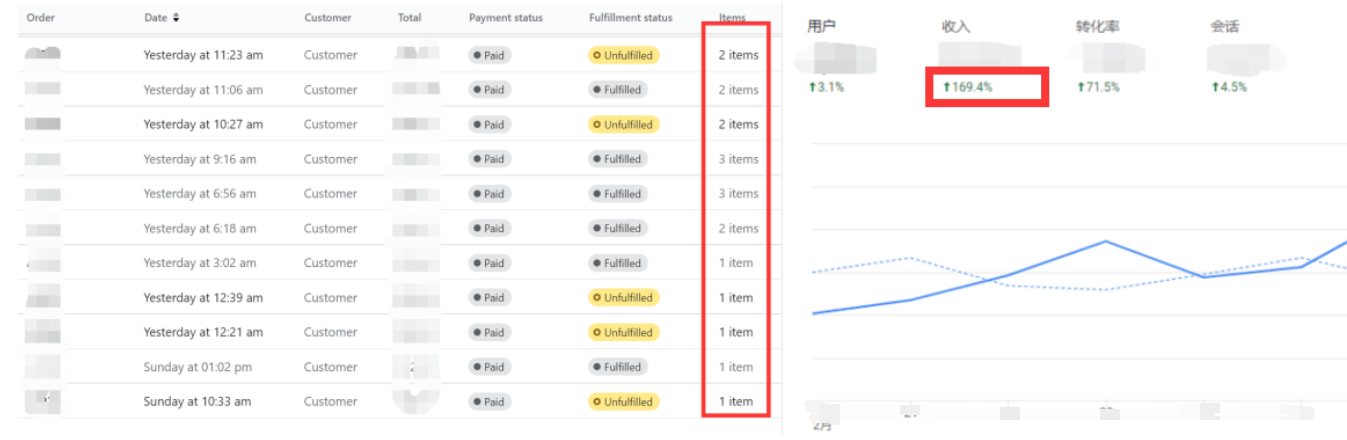Click the Total column header
The width and height of the screenshot is (1347, 440).
409,18
